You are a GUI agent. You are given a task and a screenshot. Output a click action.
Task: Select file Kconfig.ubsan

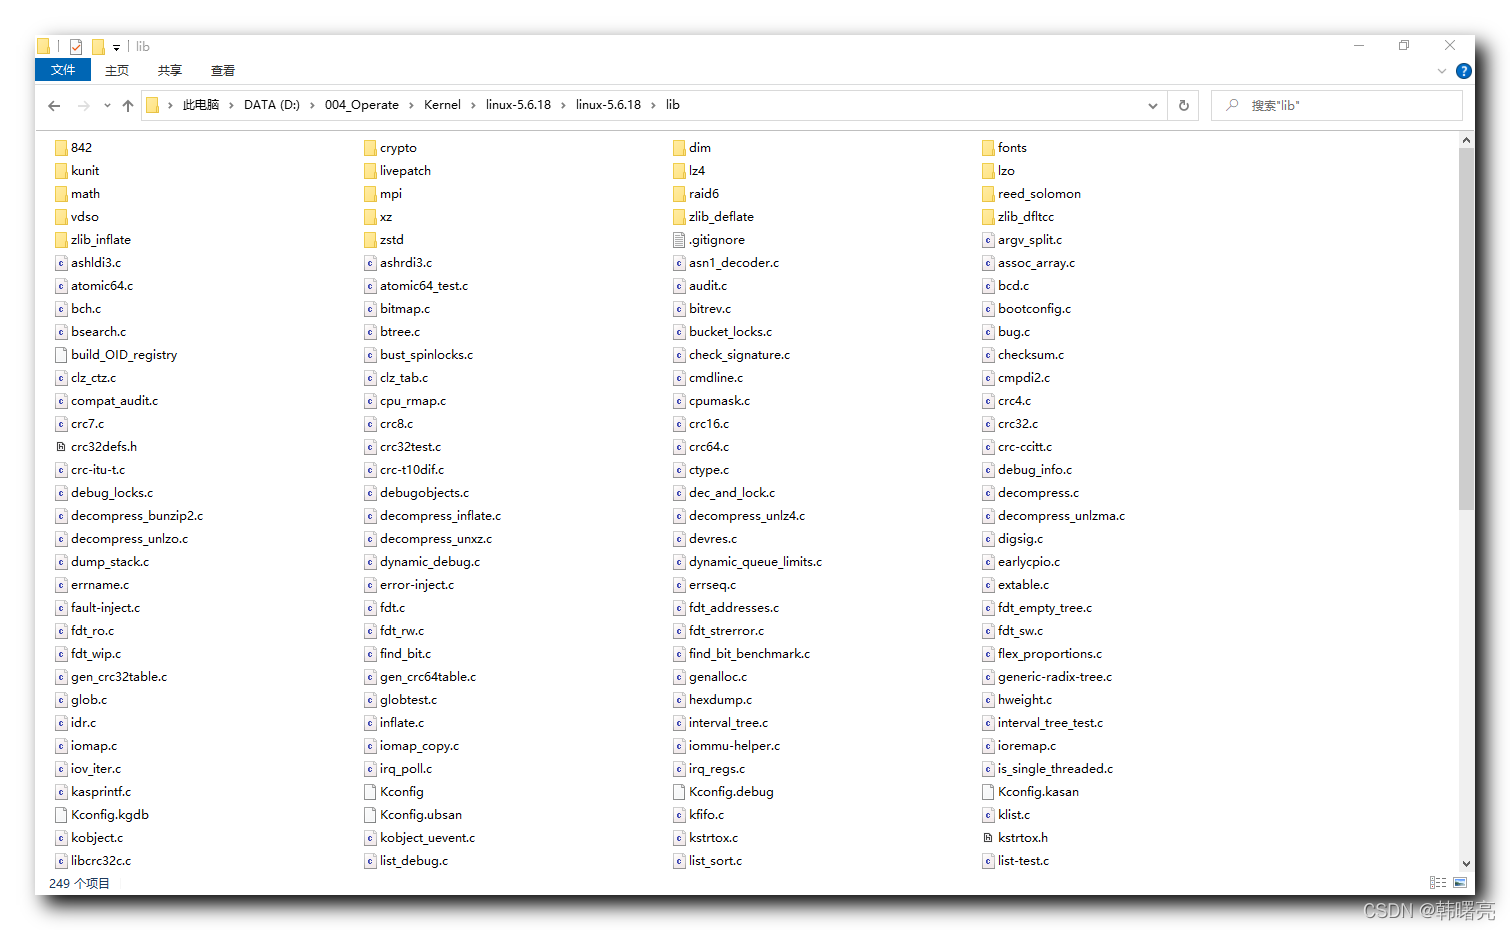coord(420,815)
